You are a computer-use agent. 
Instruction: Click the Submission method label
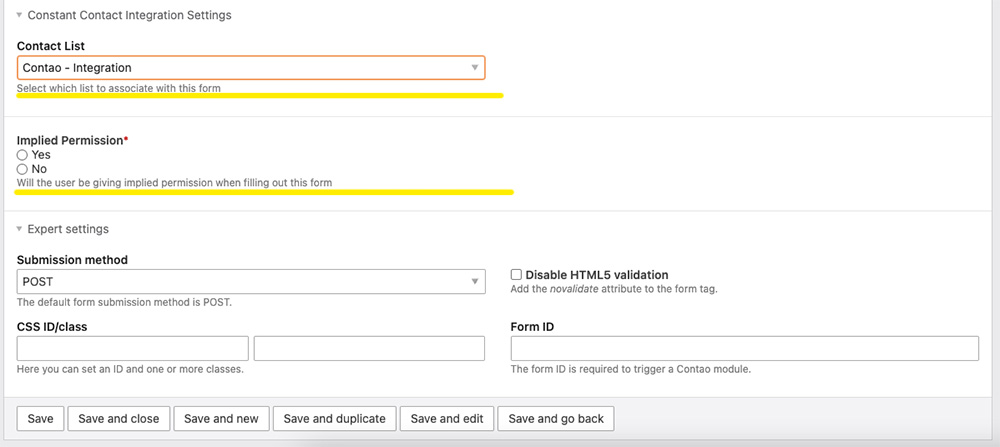(x=73, y=260)
